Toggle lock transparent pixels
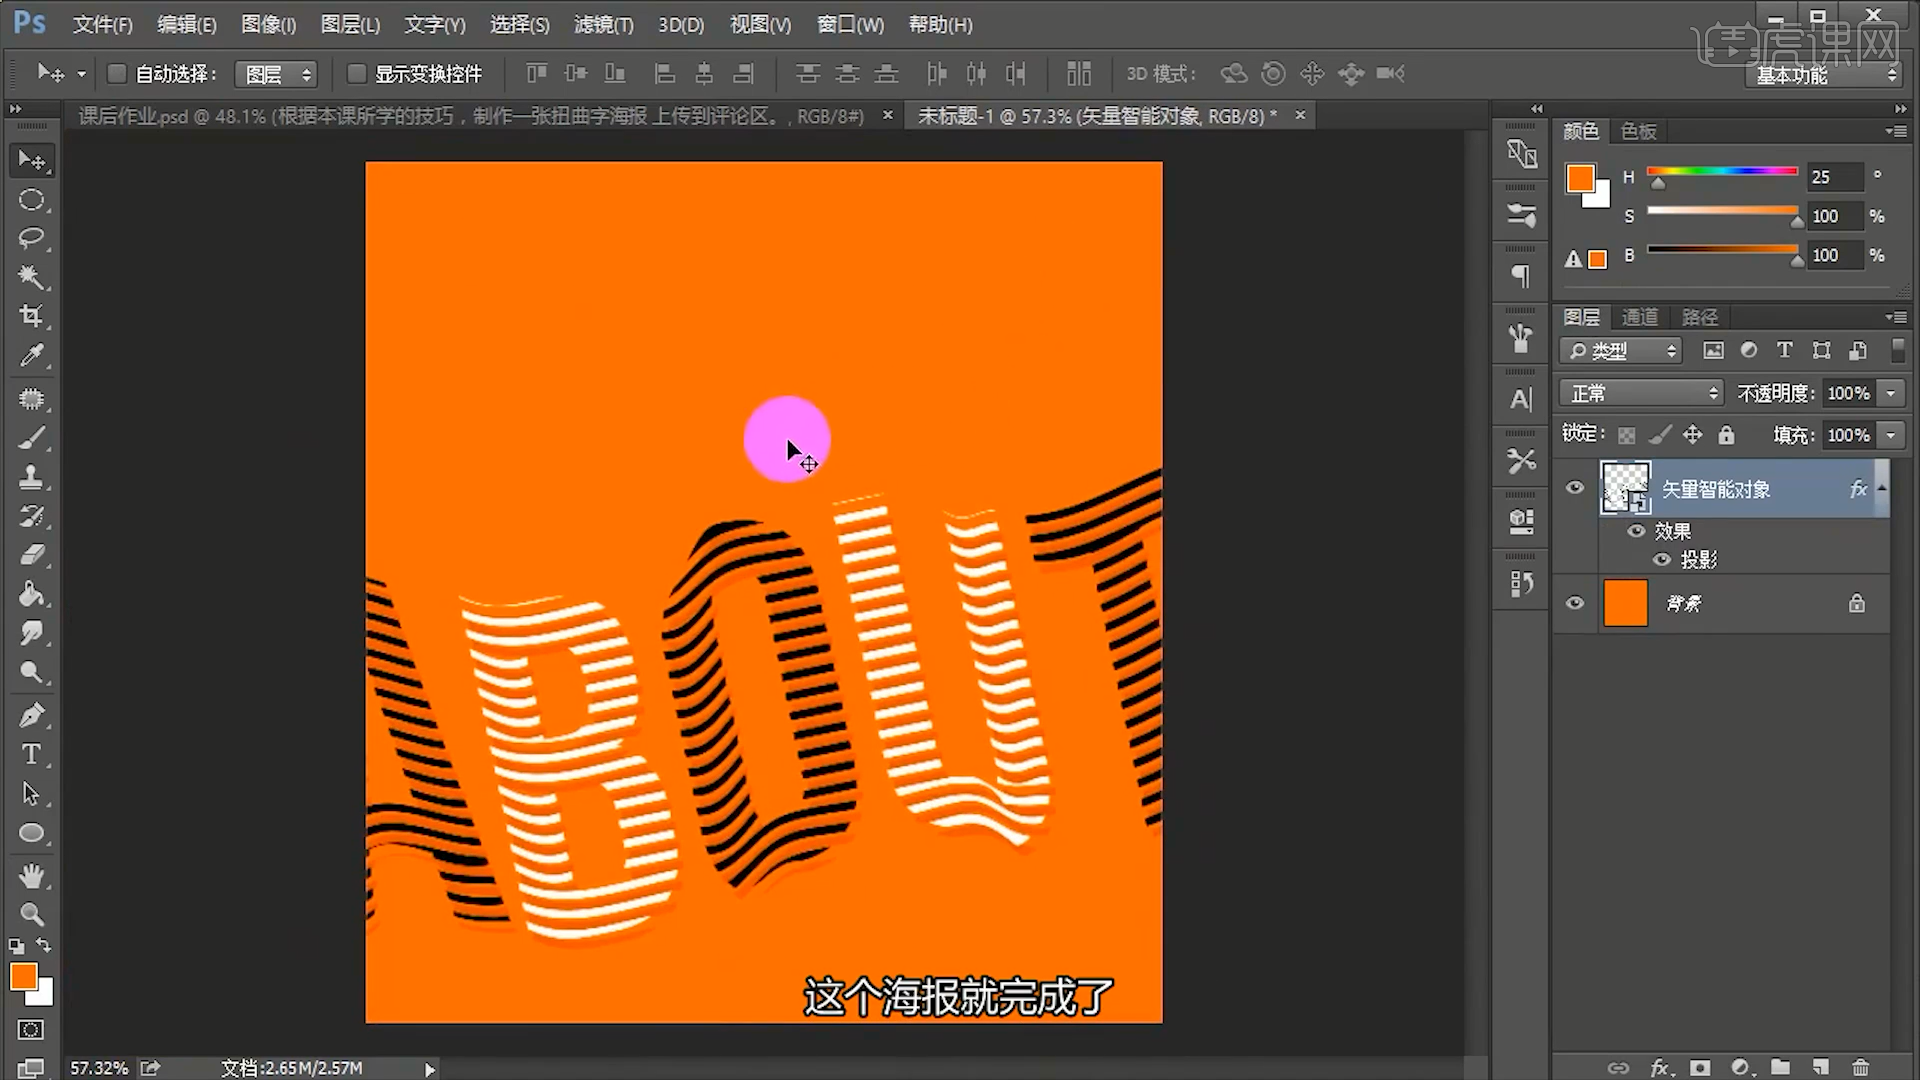1920x1080 pixels. 1627,435
